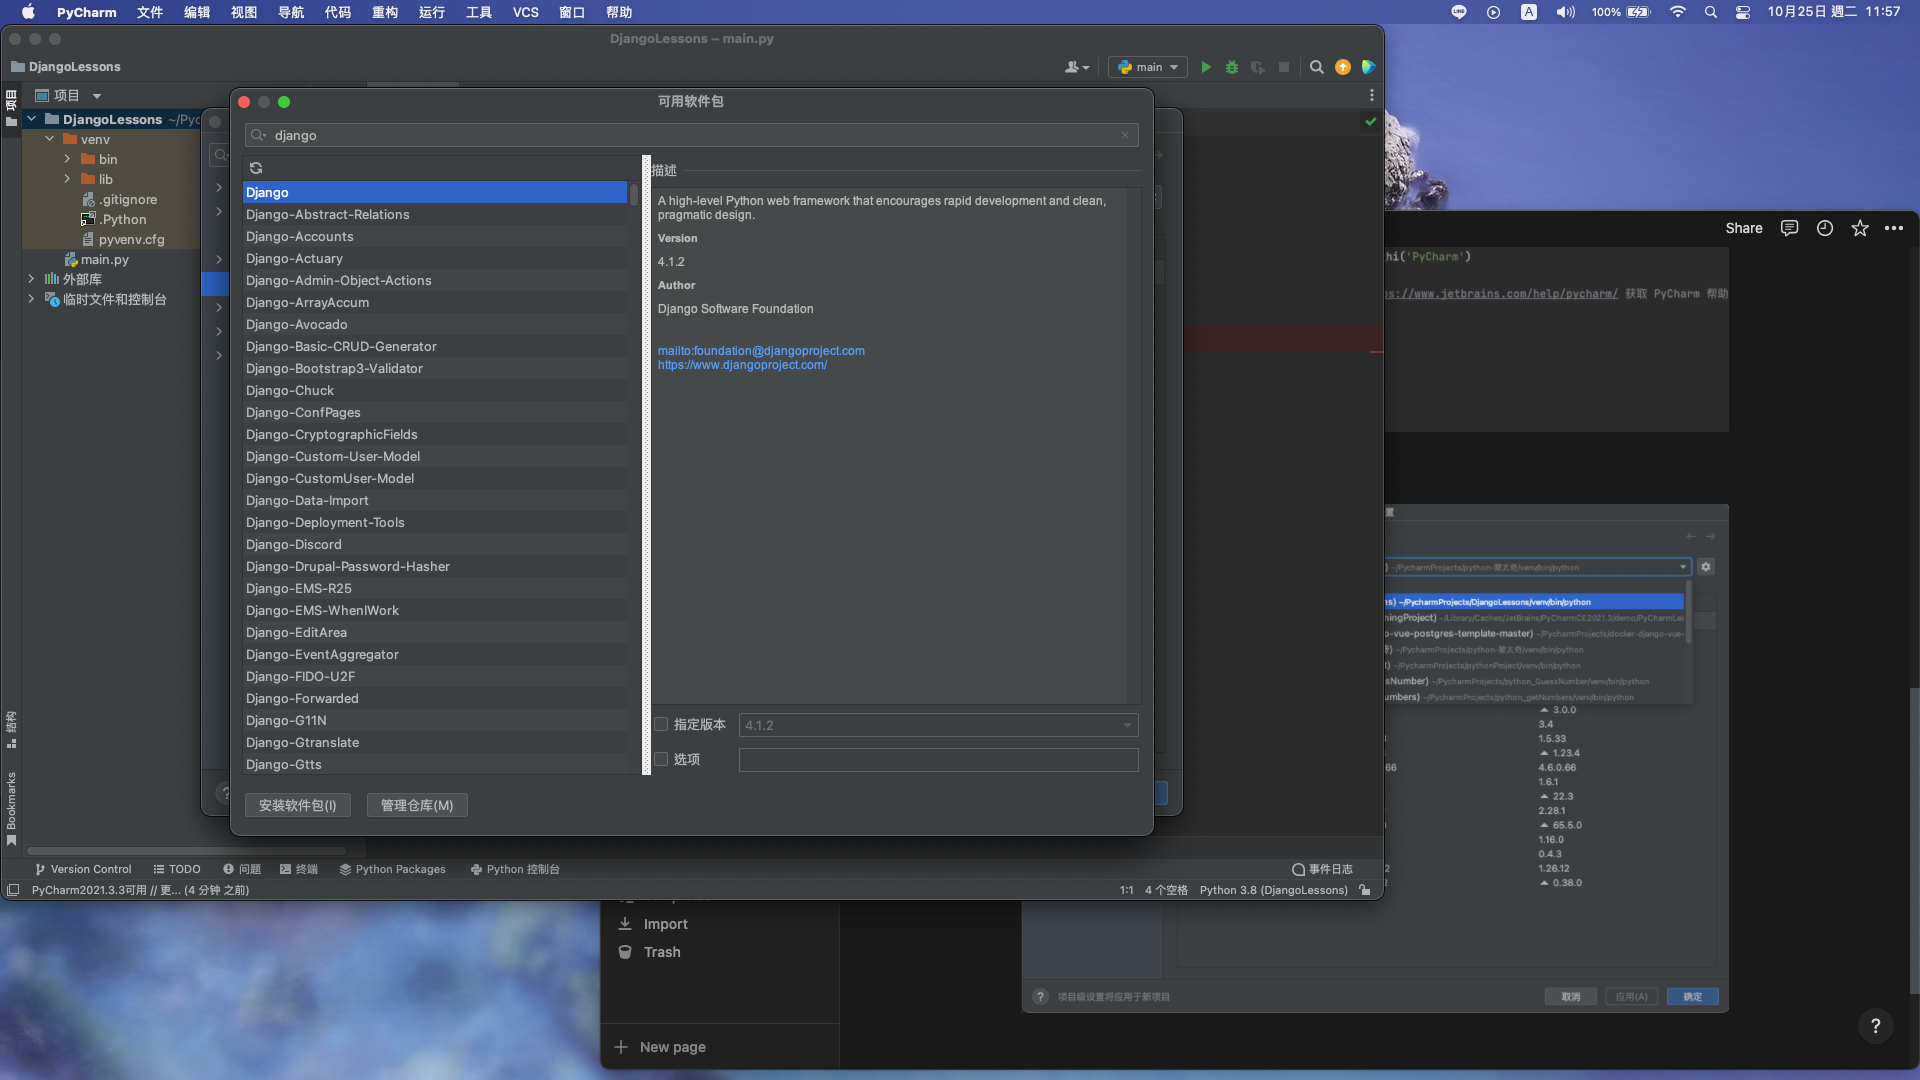
Task: Collapse the venv folder in project tree
Action: tap(50, 139)
